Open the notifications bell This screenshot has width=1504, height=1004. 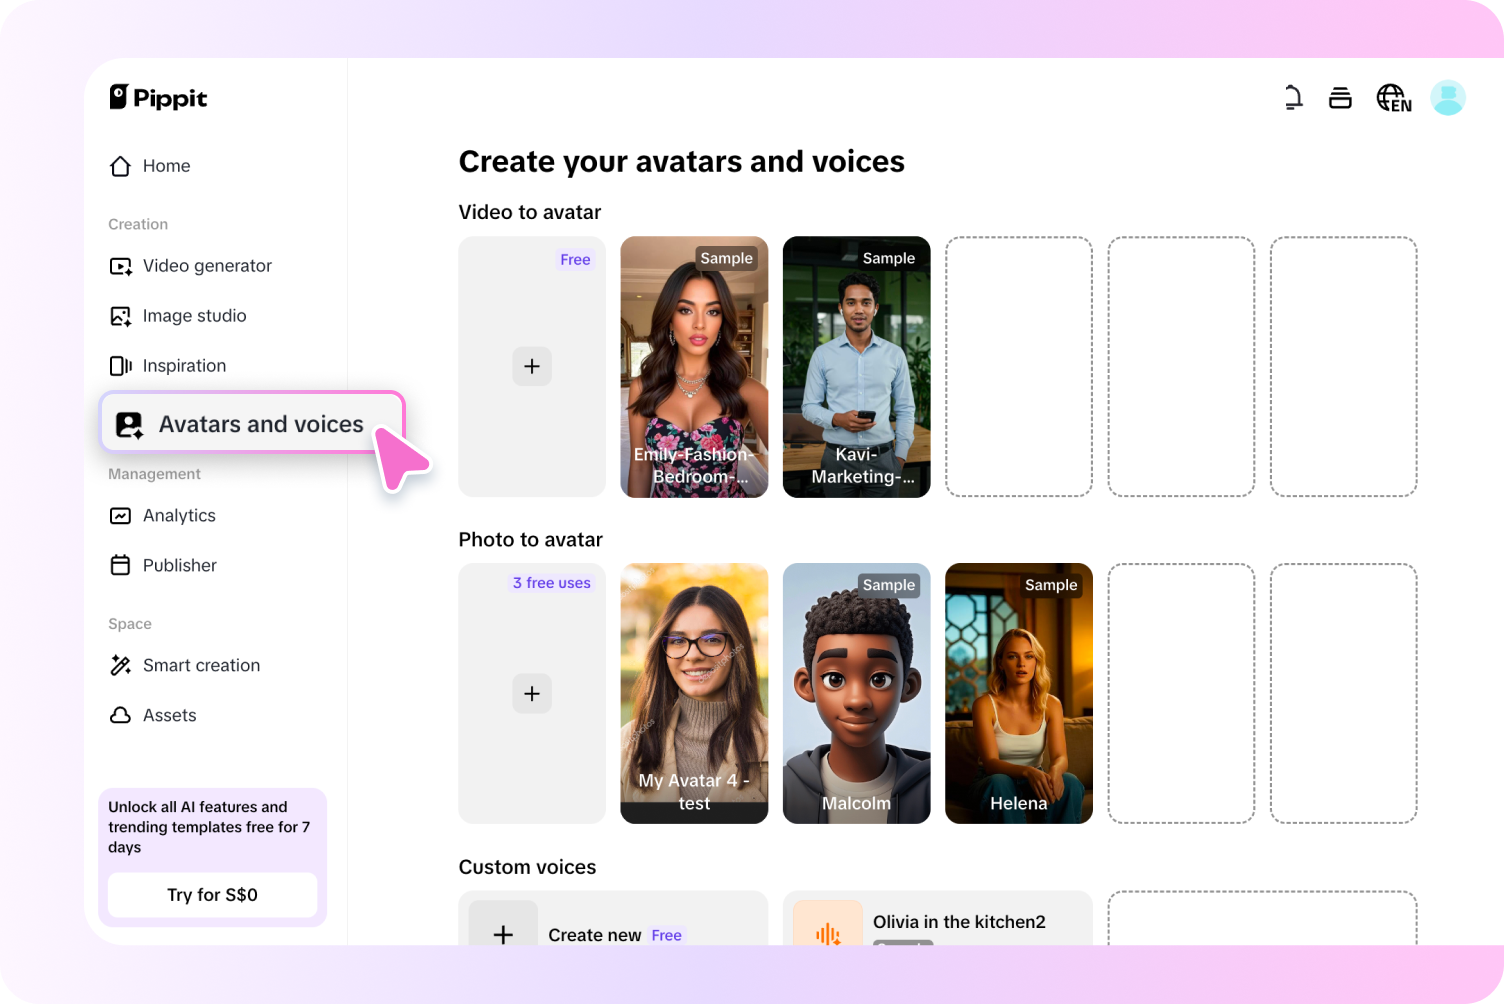pyautogui.click(x=1293, y=97)
